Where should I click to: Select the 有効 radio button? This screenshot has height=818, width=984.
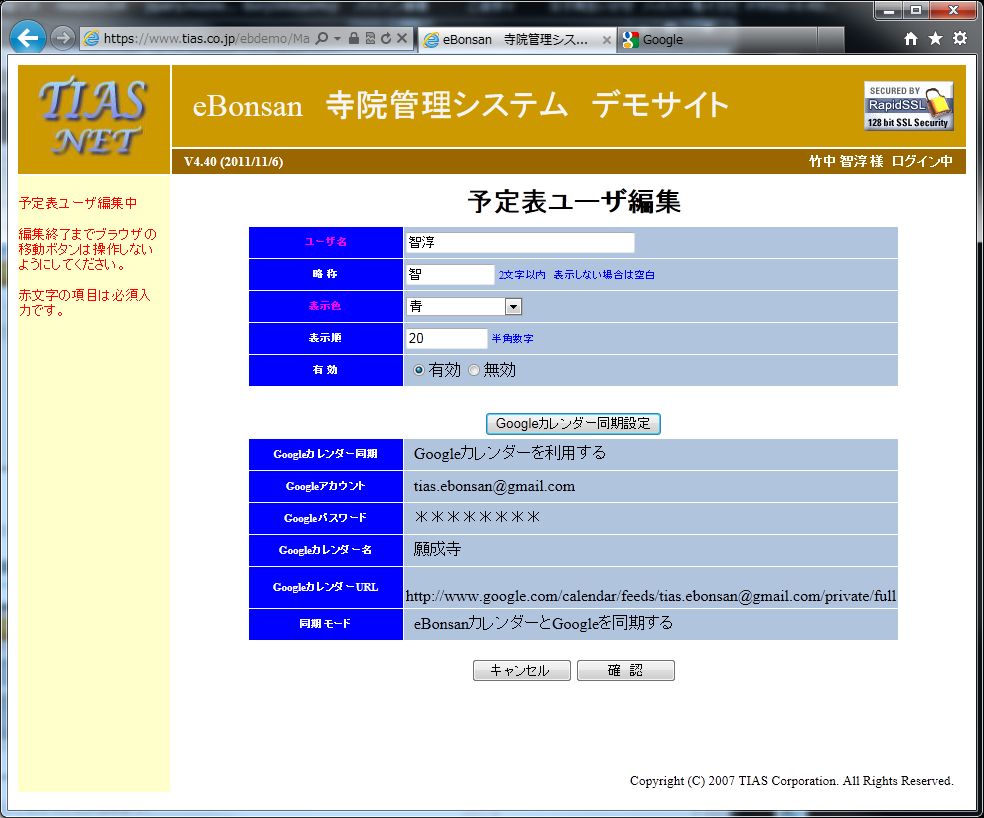[x=419, y=370]
